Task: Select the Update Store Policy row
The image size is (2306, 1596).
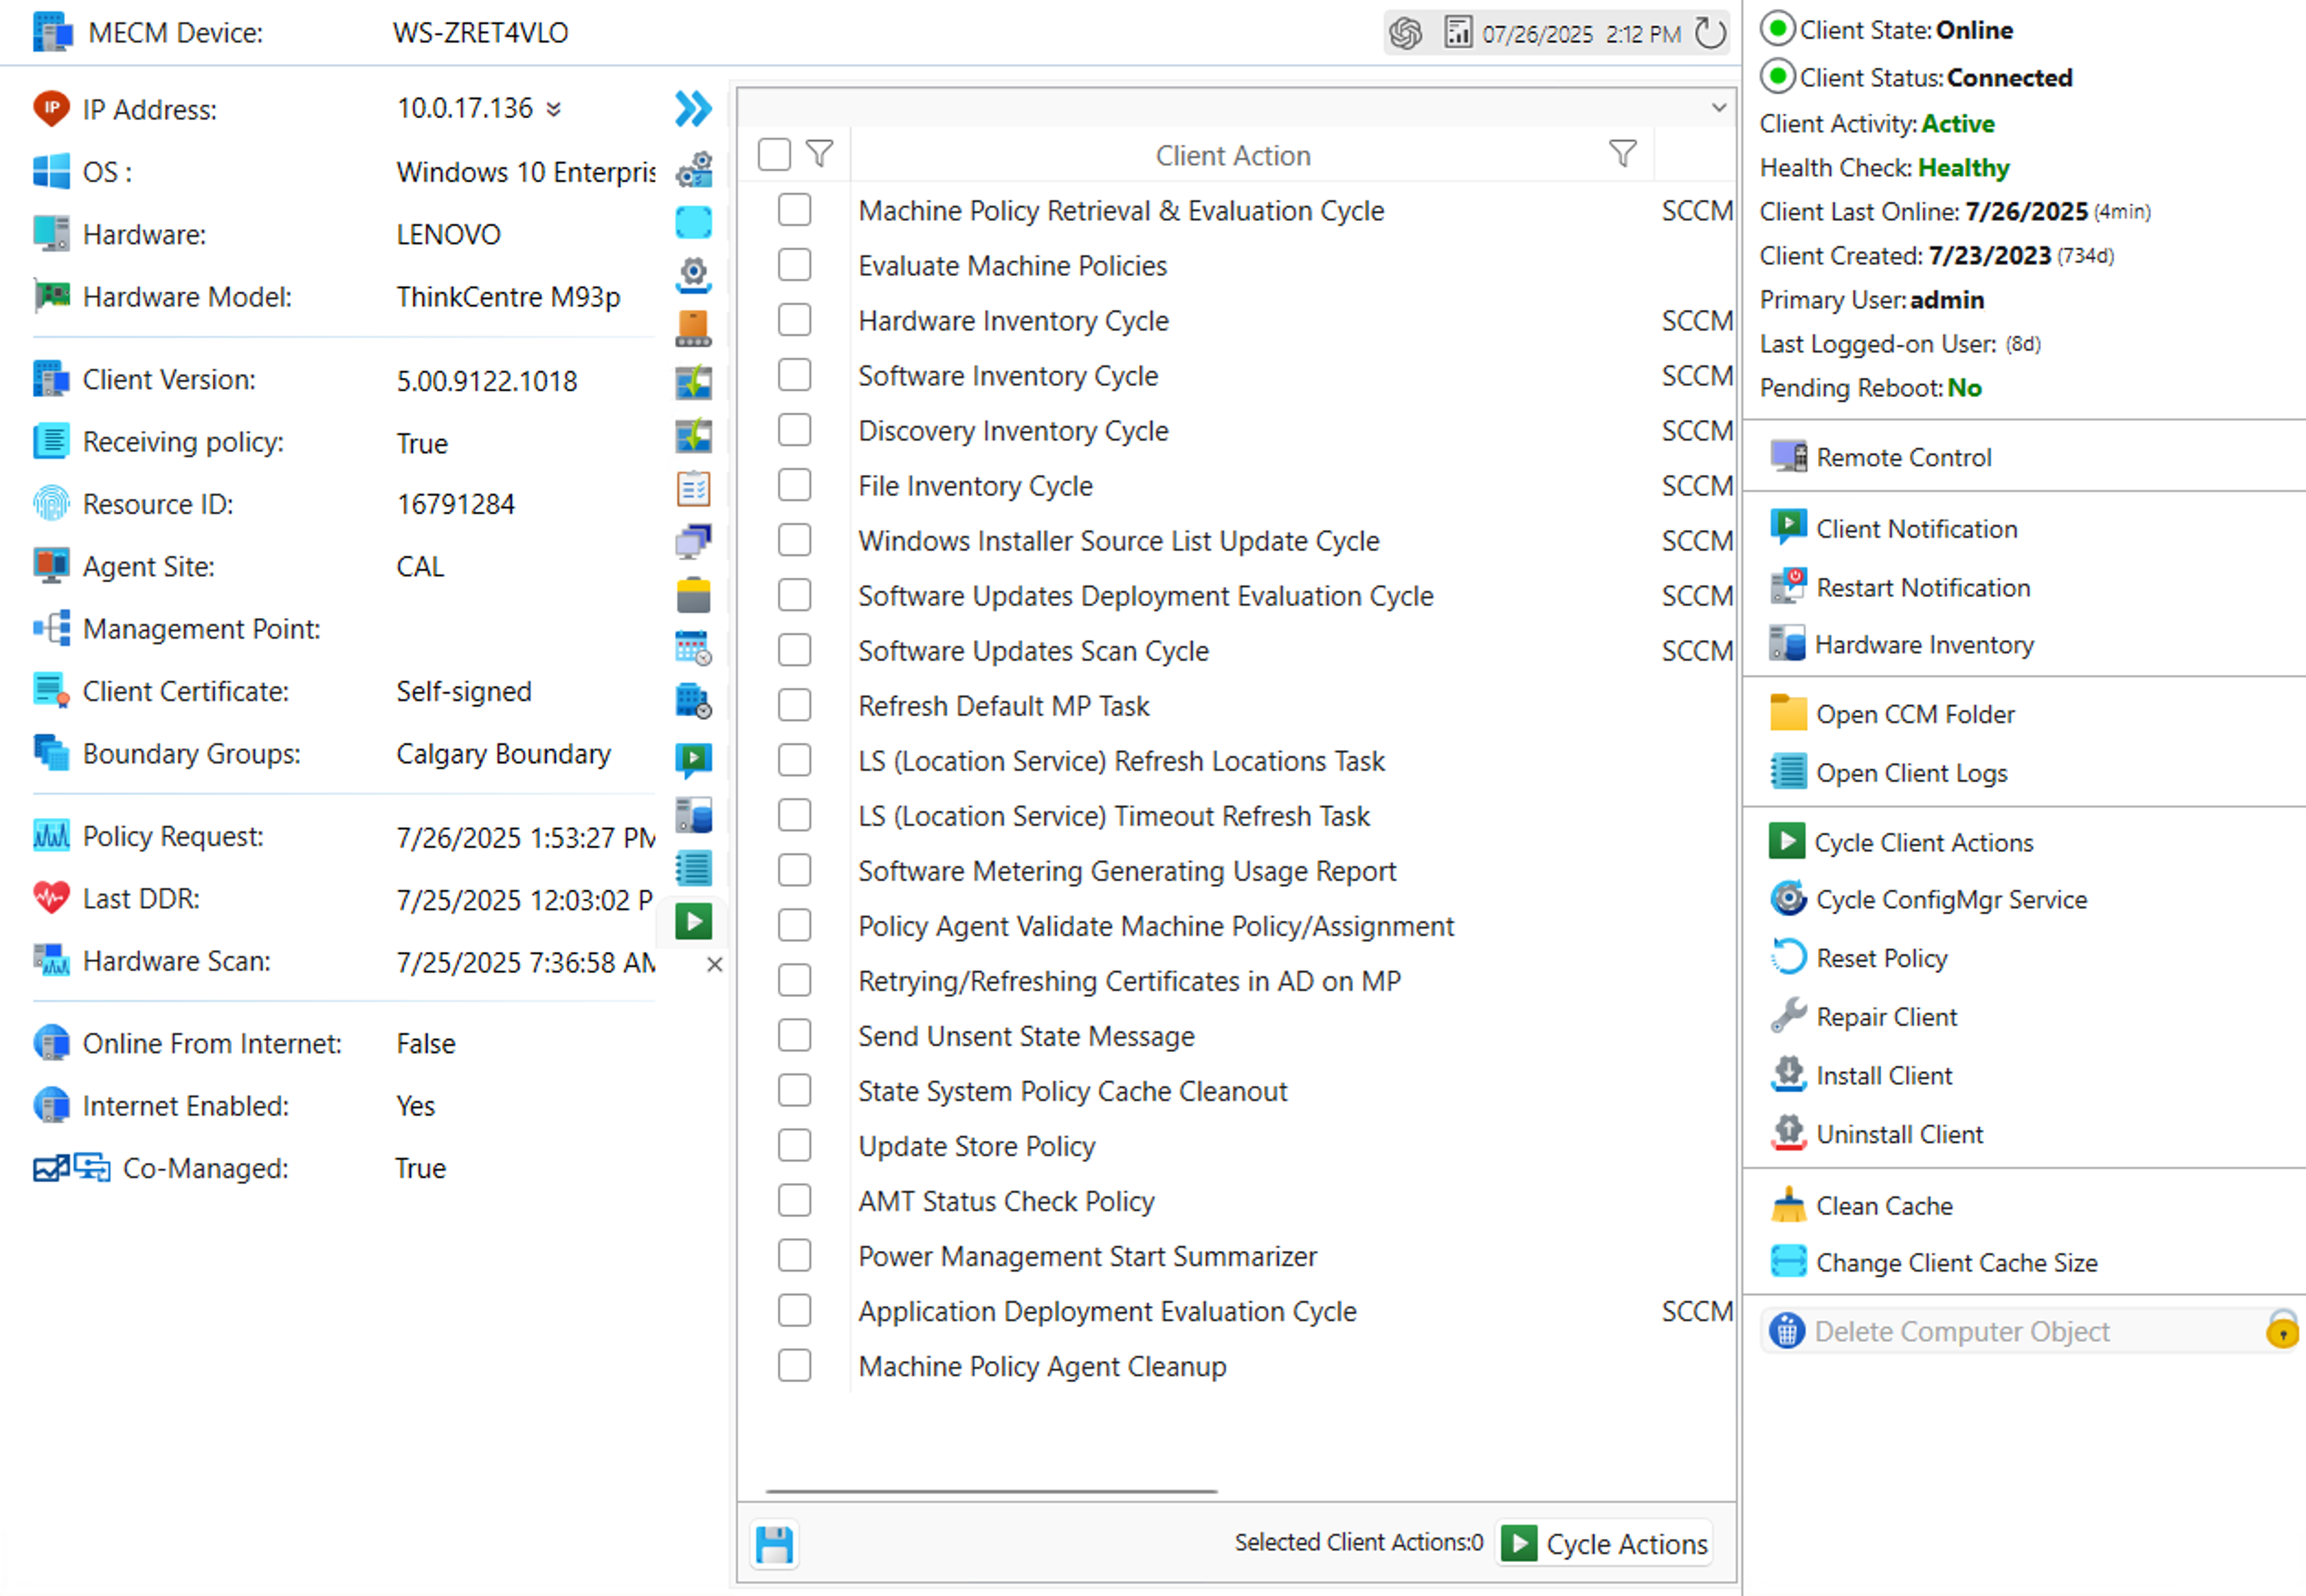Action: tap(1236, 1146)
